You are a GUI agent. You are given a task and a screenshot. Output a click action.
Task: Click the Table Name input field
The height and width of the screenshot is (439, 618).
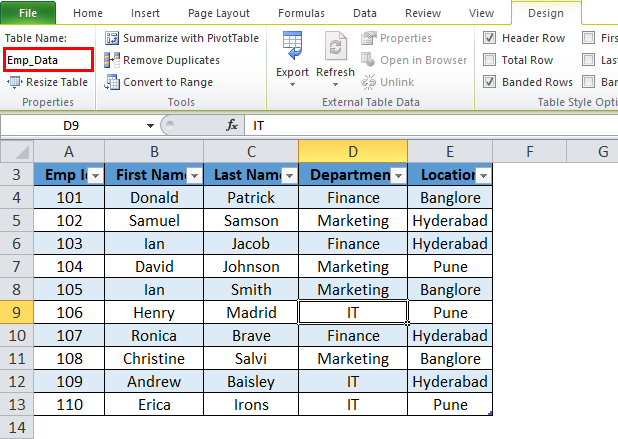[x=47, y=60]
